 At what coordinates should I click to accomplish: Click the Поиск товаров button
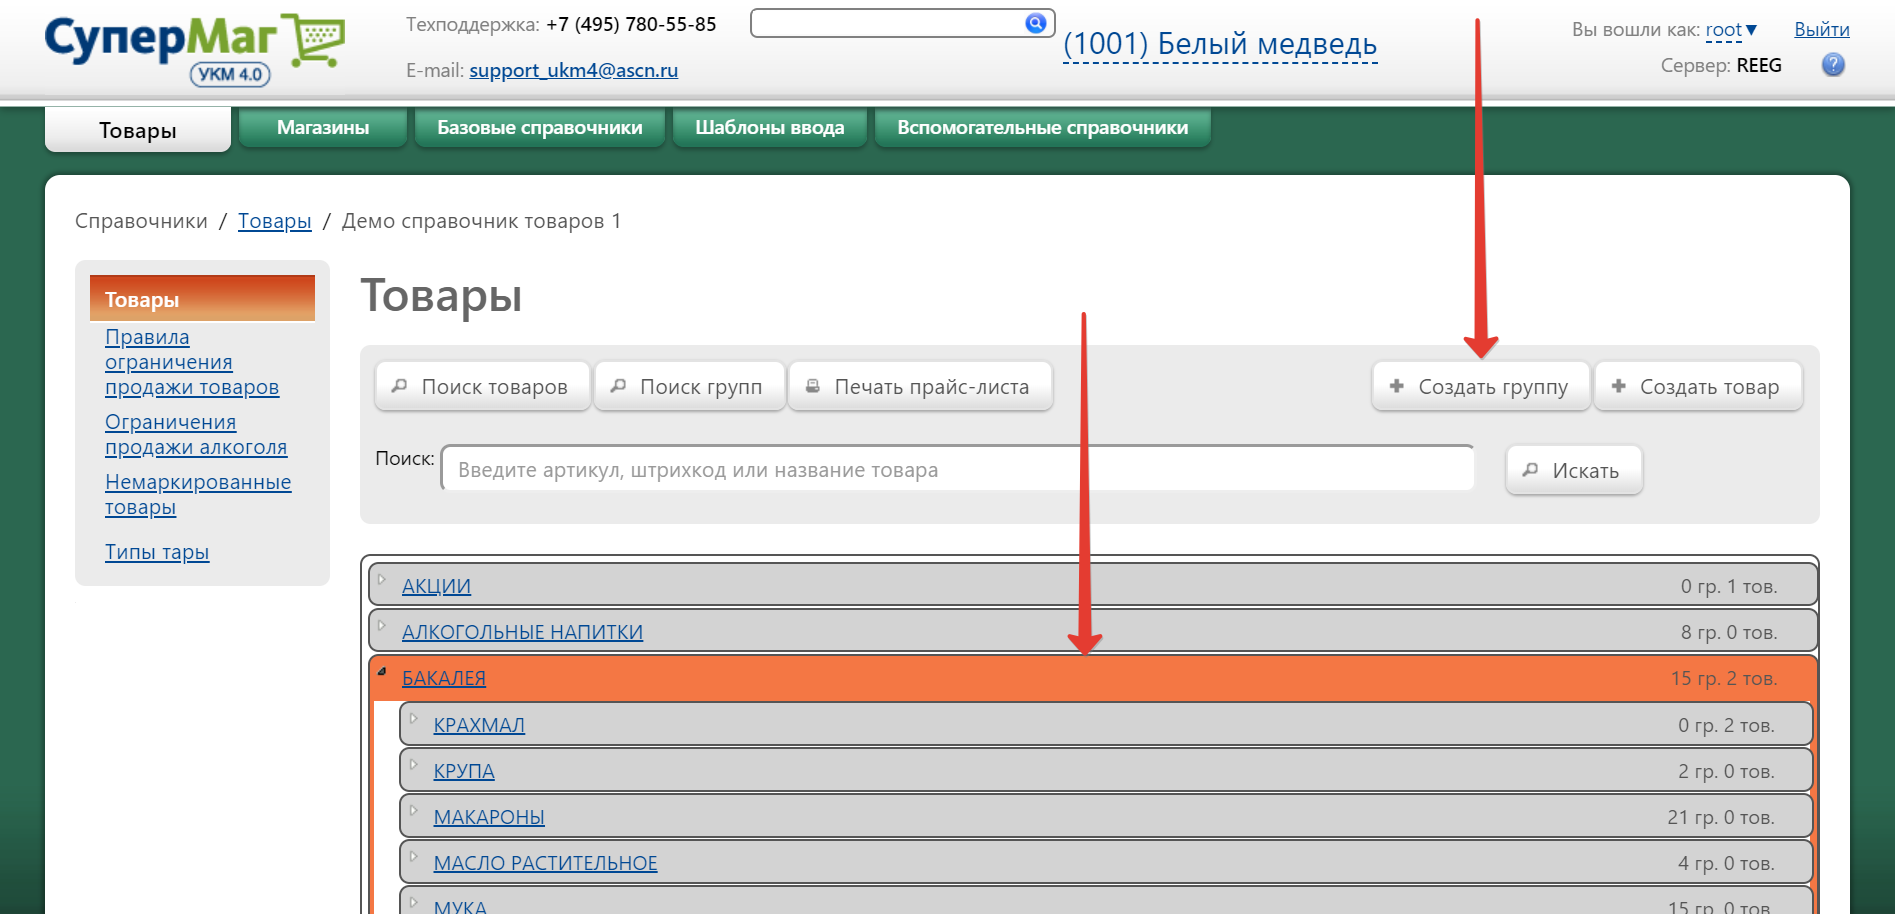[x=483, y=386]
